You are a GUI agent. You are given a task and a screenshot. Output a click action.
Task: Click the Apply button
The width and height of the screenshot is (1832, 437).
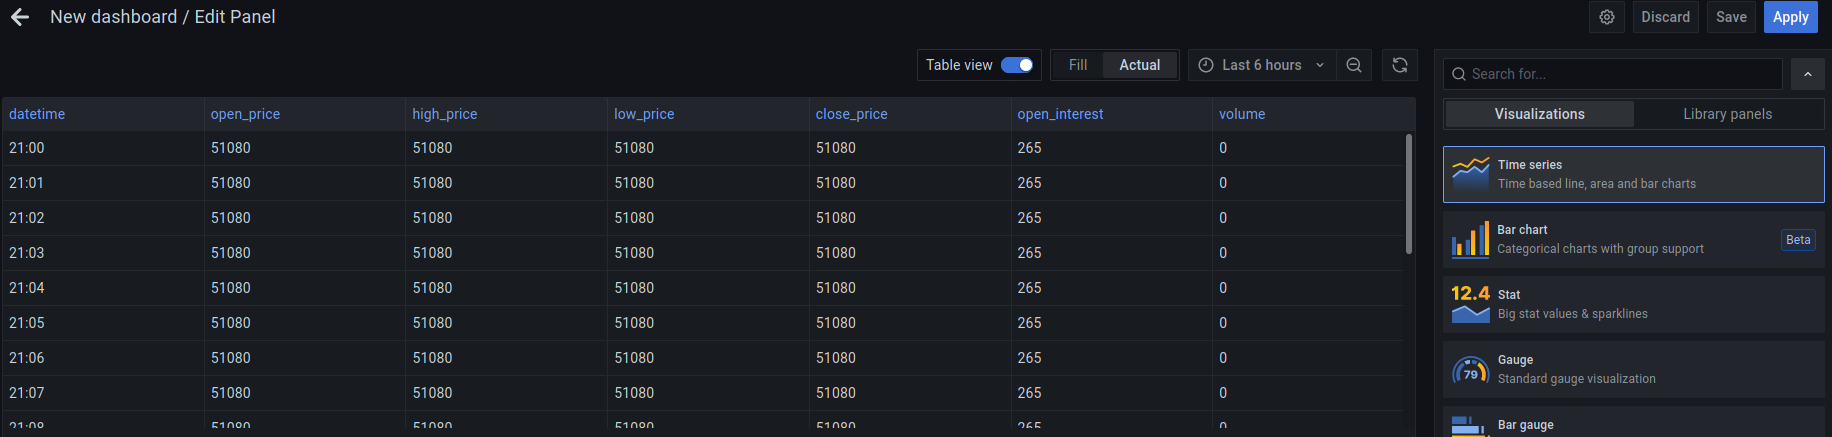coord(1791,17)
